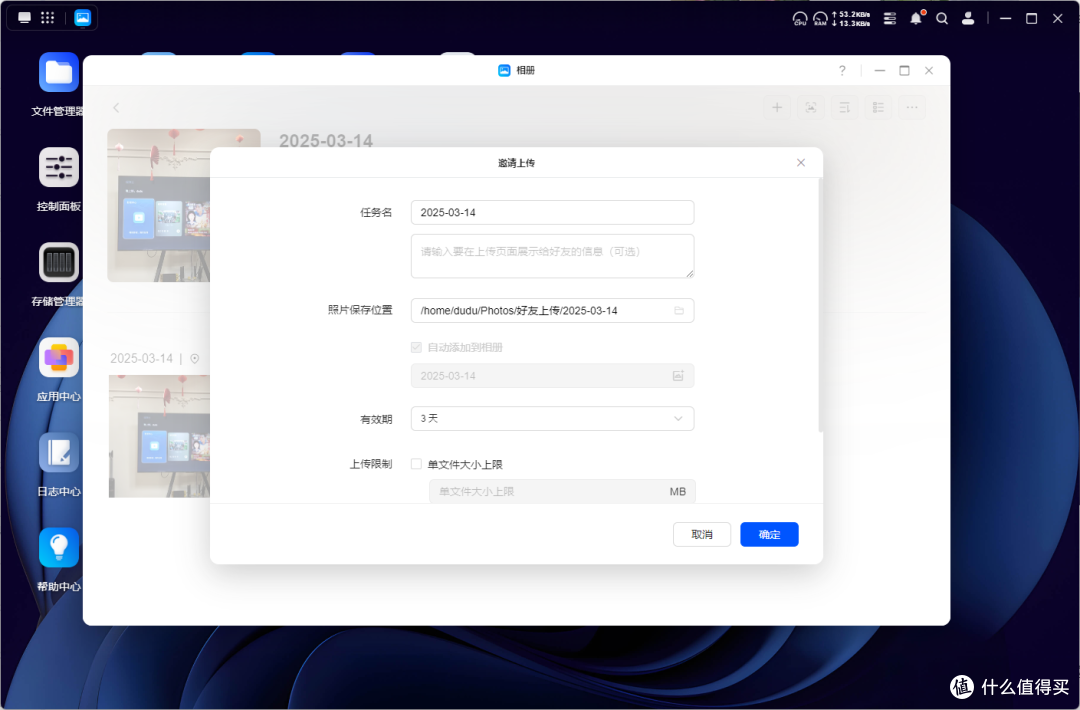
Task: Open the 文件管理器 desktop icon
Action: 59,72
